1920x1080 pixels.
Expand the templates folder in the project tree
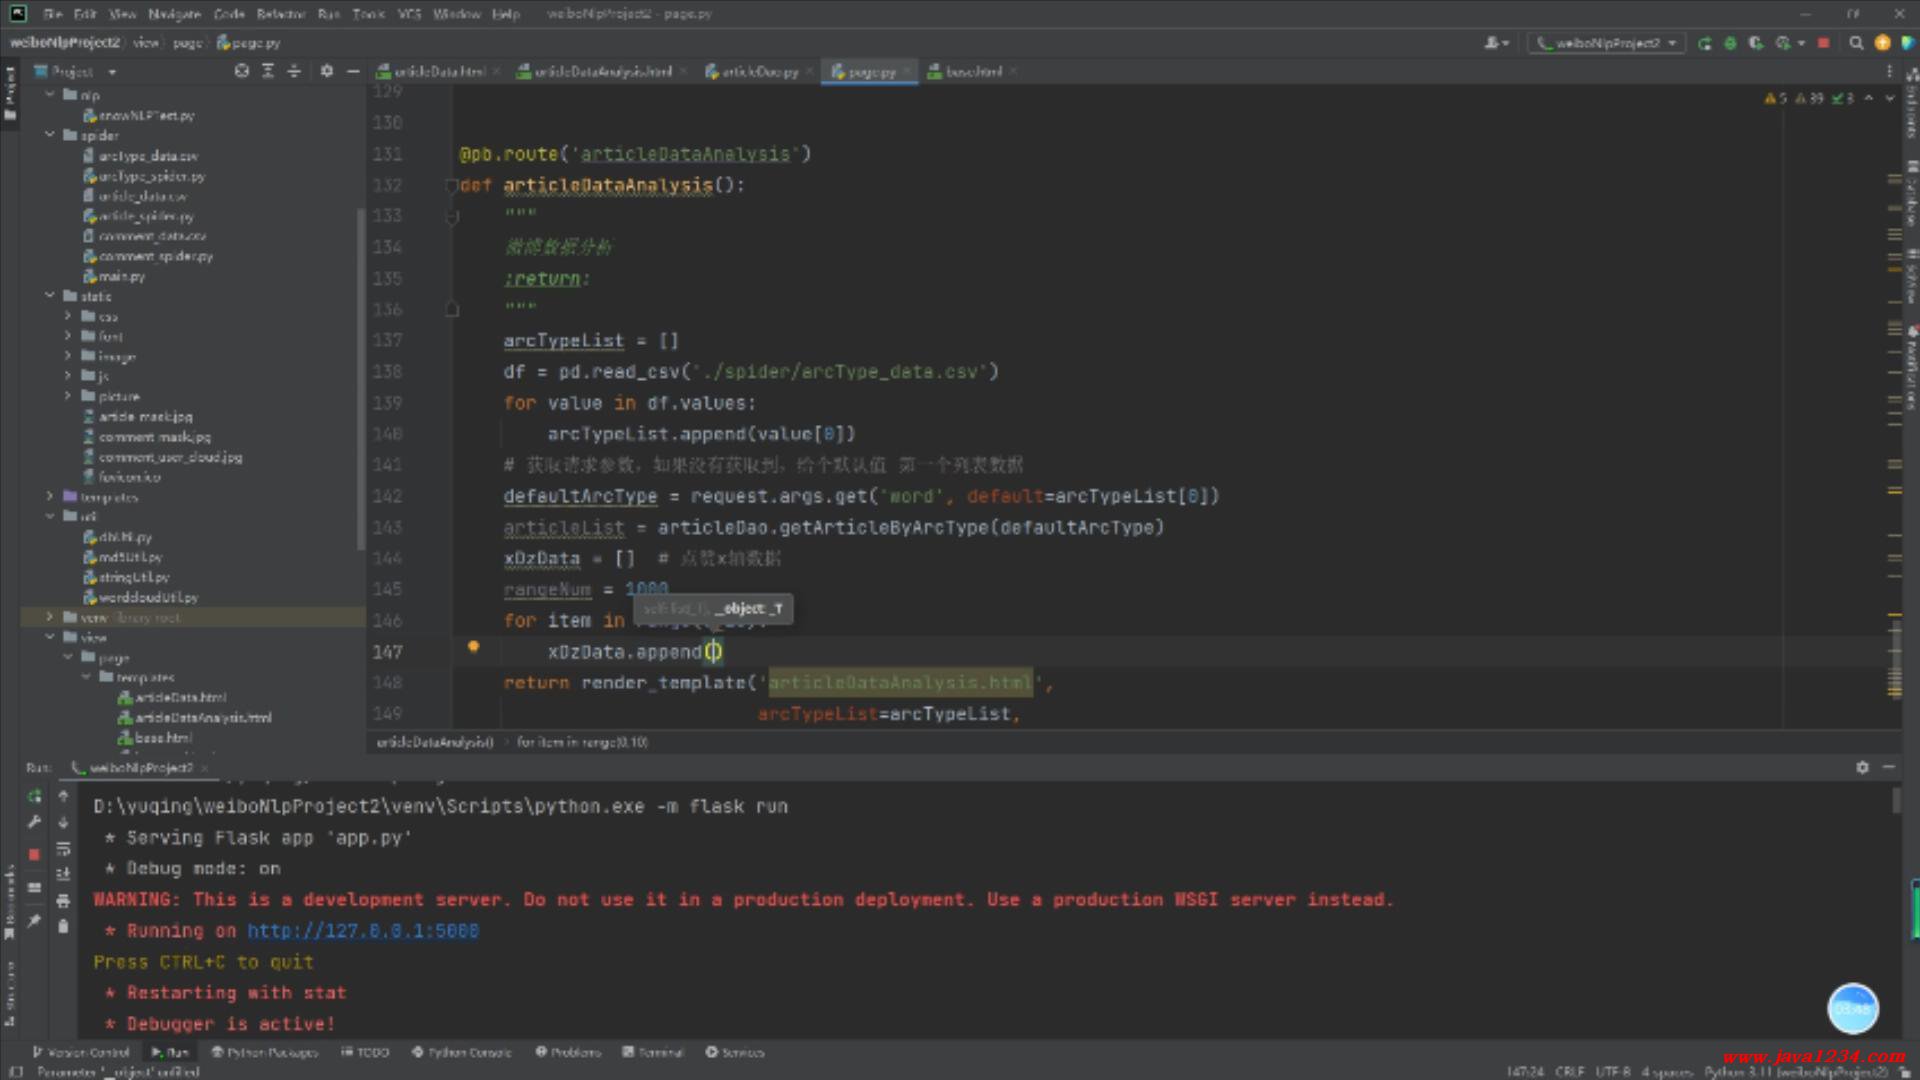pos(50,497)
